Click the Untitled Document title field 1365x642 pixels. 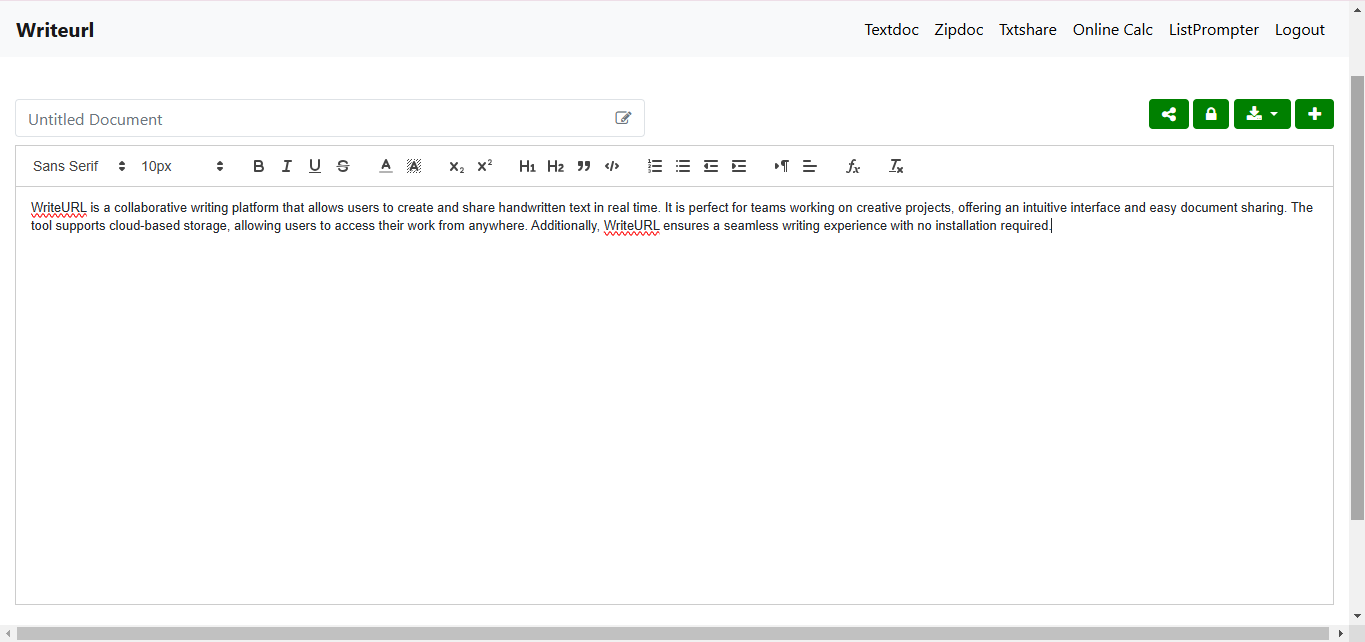[330, 118]
